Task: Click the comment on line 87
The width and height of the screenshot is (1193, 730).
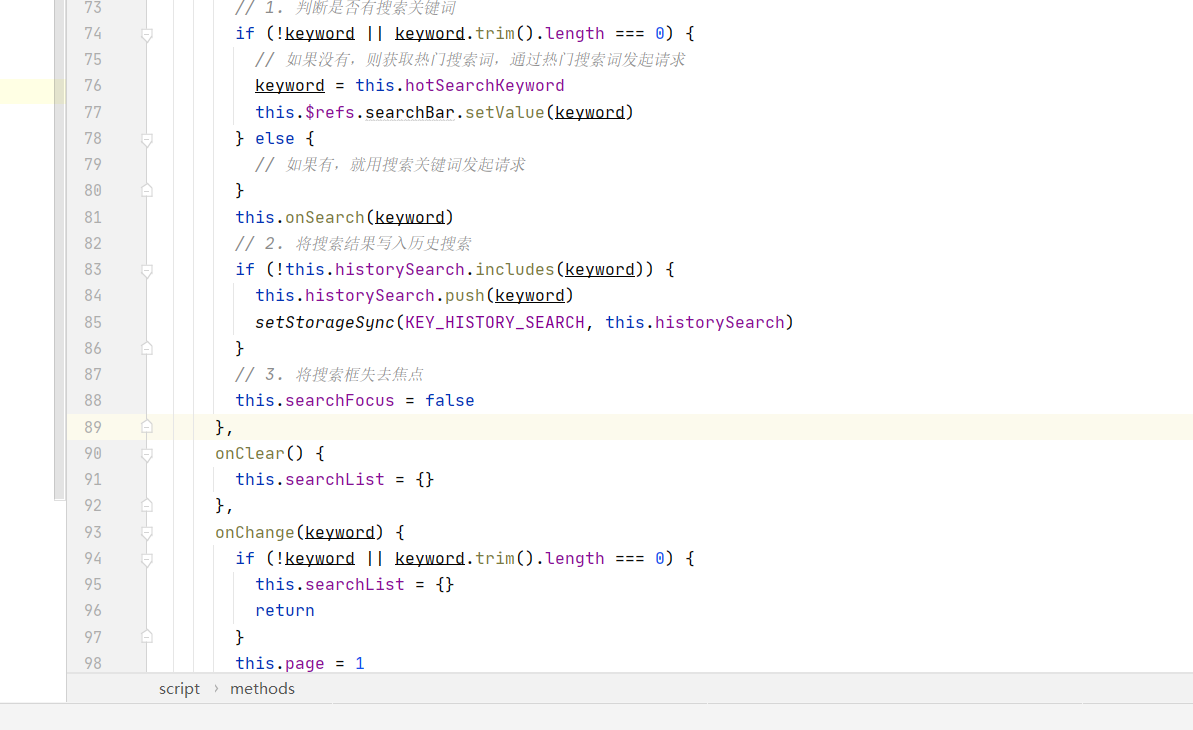Action: pos(329,375)
